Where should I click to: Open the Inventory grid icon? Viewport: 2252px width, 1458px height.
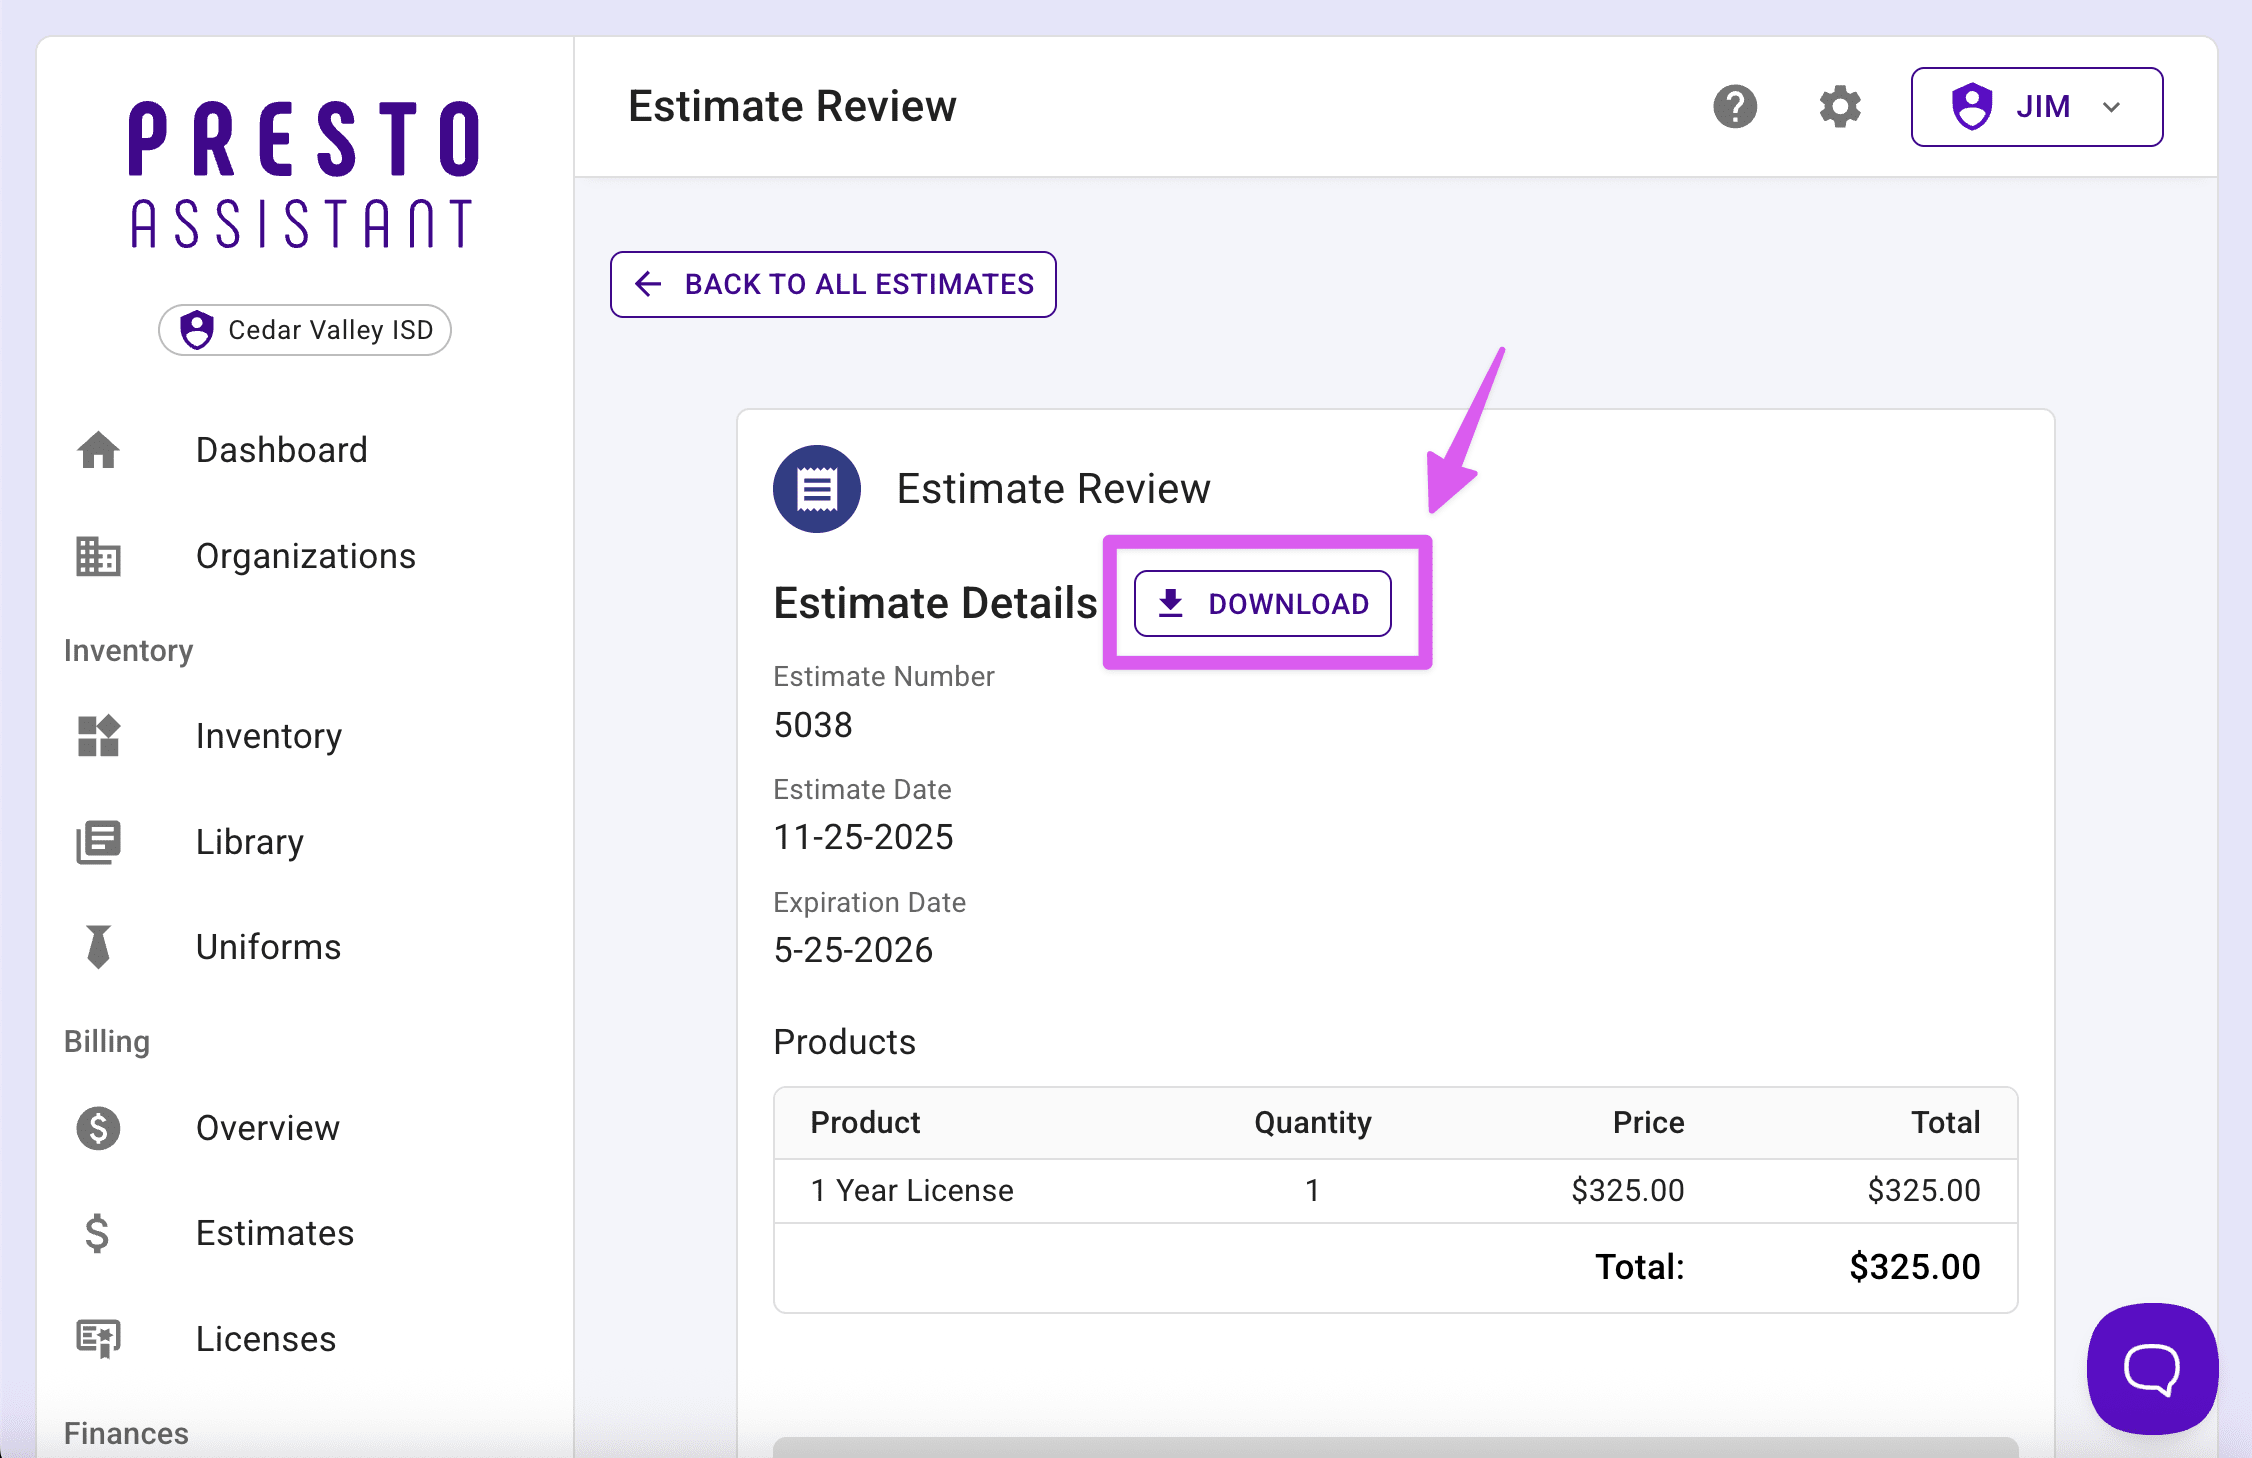[x=97, y=737]
